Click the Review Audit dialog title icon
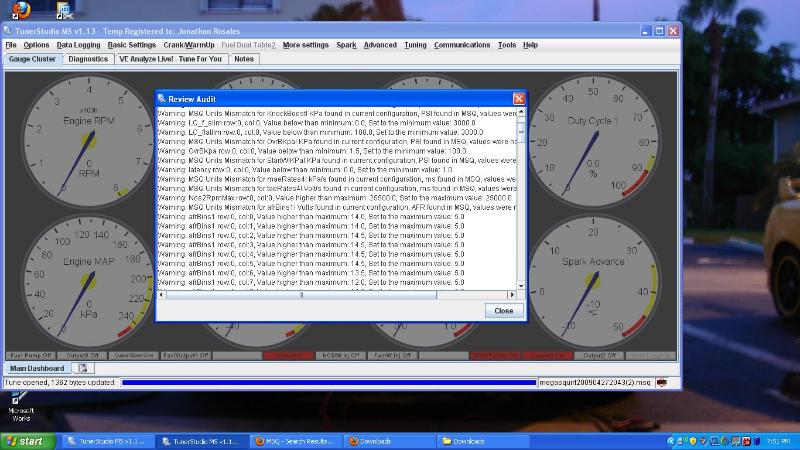The image size is (800, 450). pos(162,99)
